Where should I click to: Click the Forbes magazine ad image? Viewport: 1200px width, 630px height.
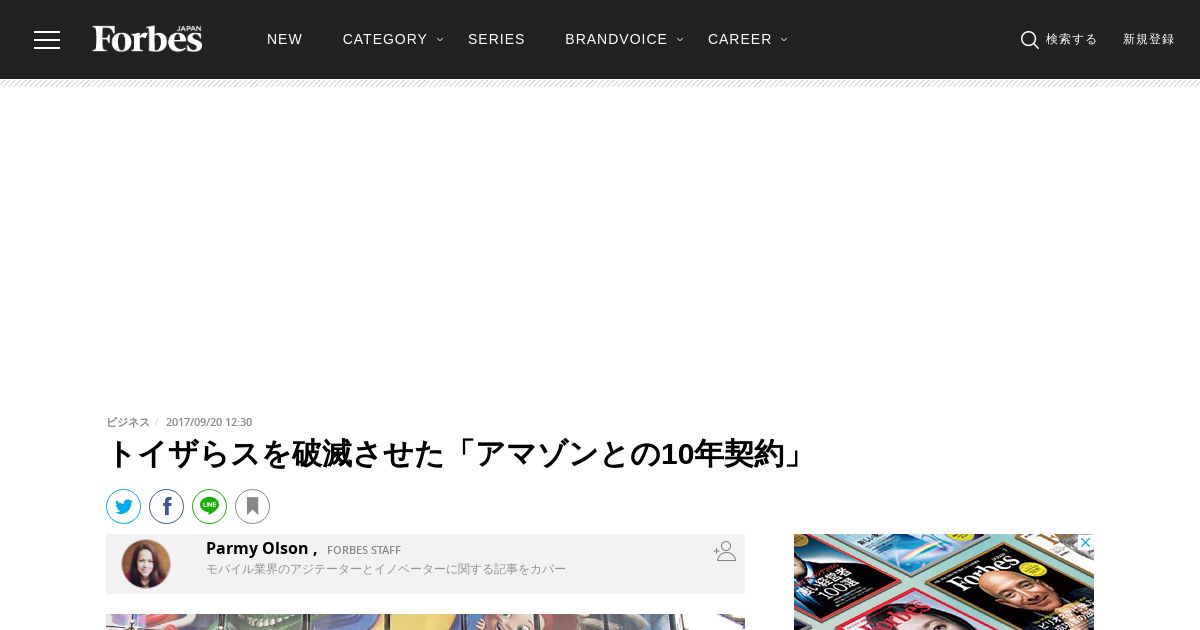[944, 582]
